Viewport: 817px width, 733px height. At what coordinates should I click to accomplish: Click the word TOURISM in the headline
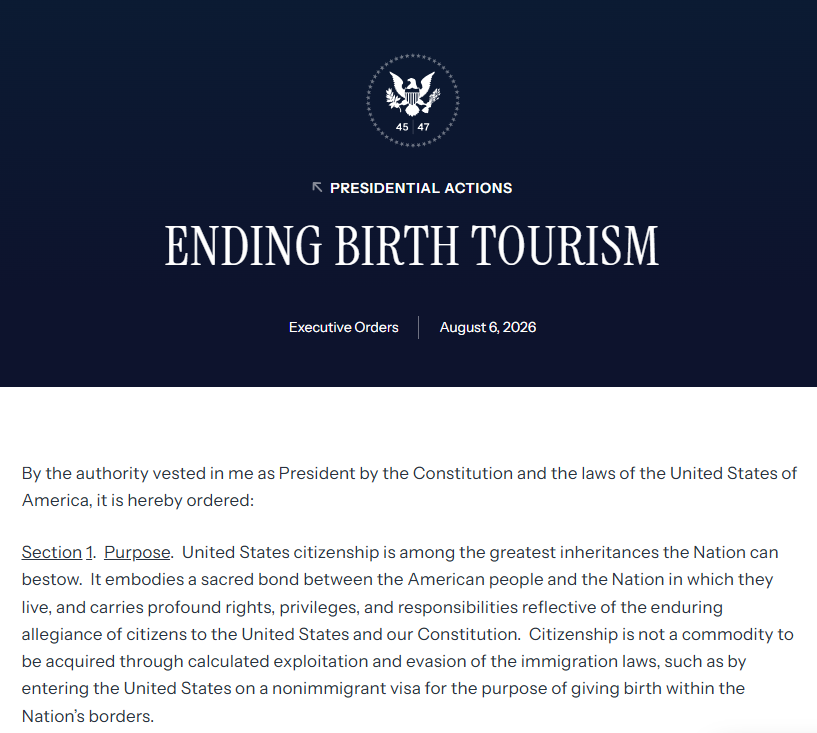[x=565, y=245]
